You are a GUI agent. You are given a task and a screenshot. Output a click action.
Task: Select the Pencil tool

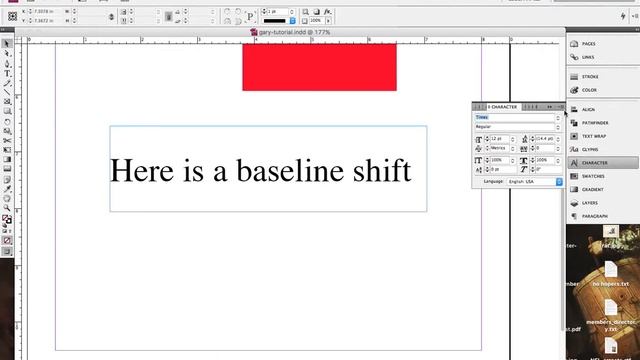7,83
